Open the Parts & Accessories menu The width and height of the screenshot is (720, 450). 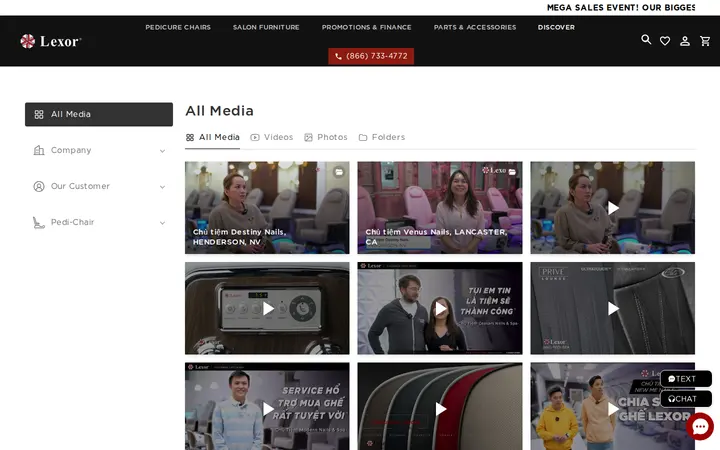click(x=475, y=27)
